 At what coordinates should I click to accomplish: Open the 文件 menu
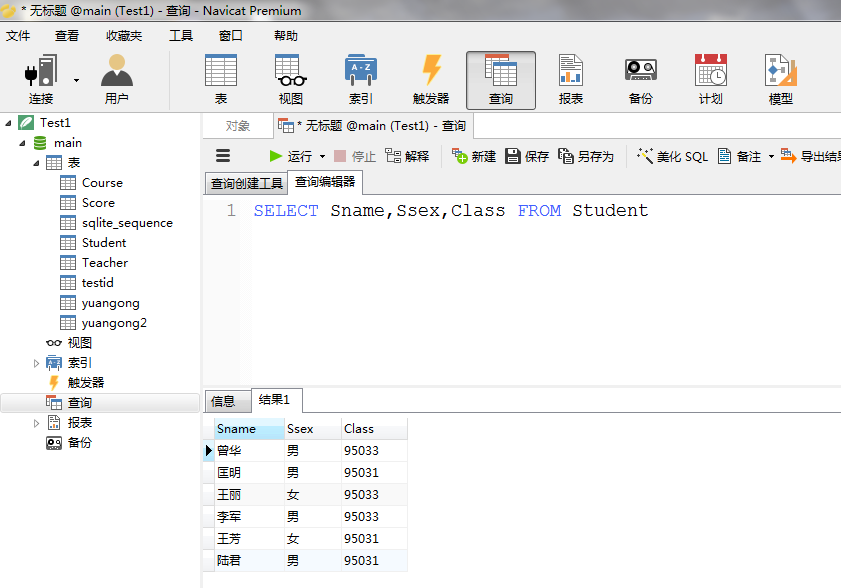pyautogui.click(x=18, y=36)
